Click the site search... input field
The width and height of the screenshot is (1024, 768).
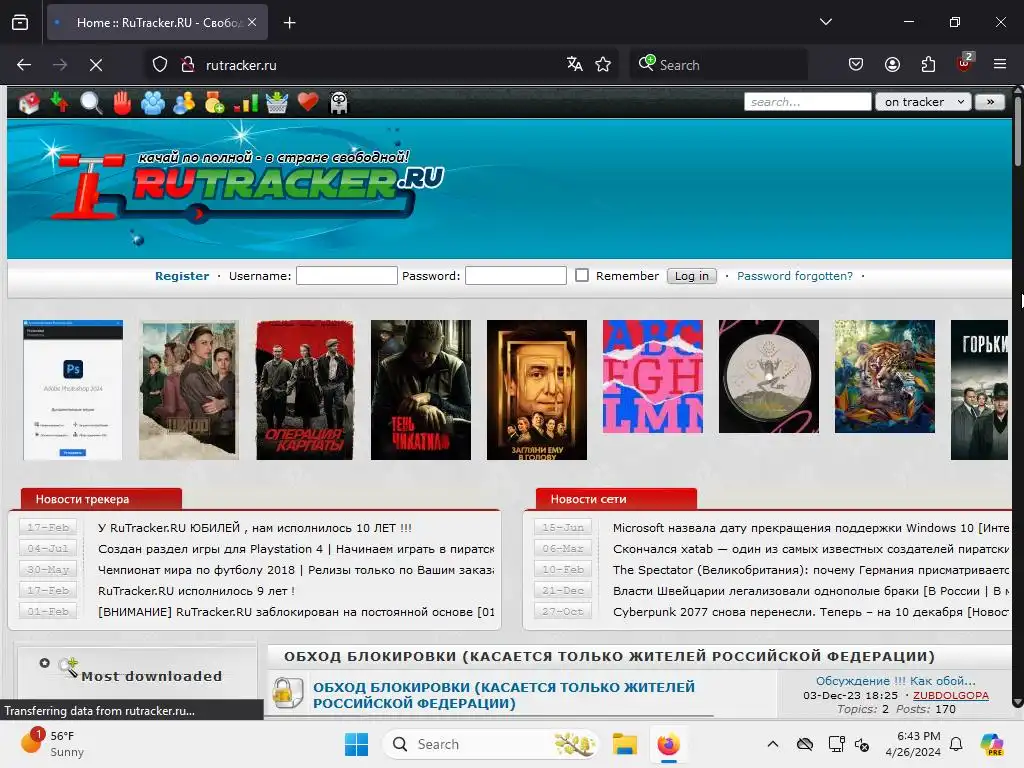(807, 102)
